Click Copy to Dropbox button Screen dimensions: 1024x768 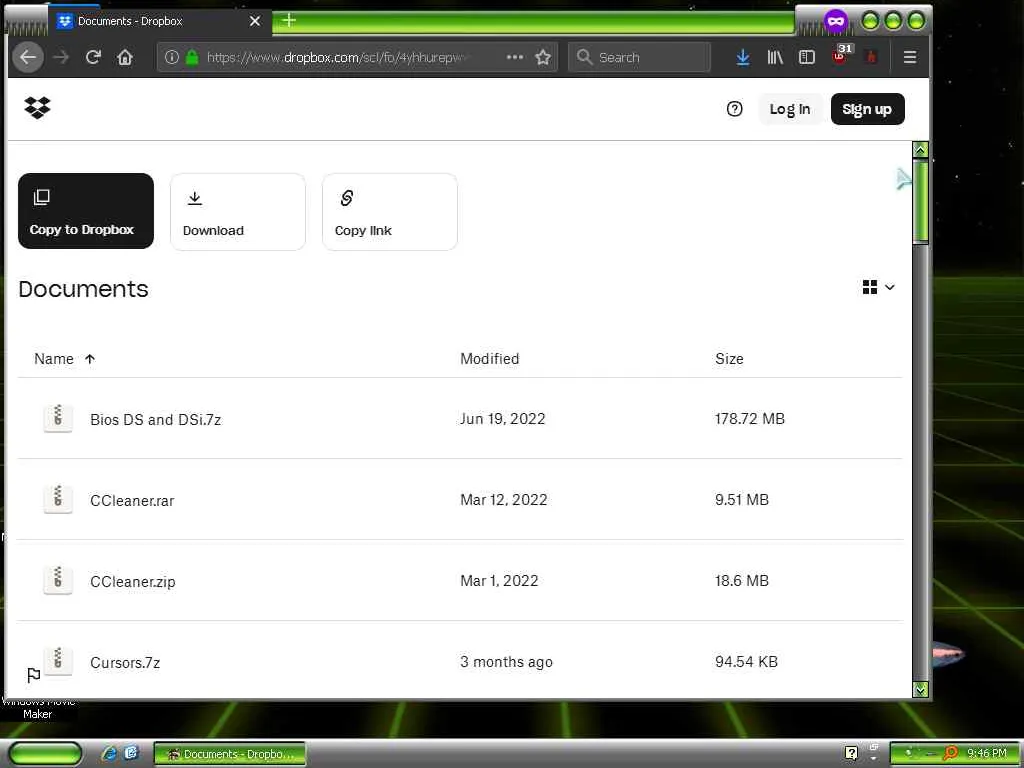(x=86, y=211)
